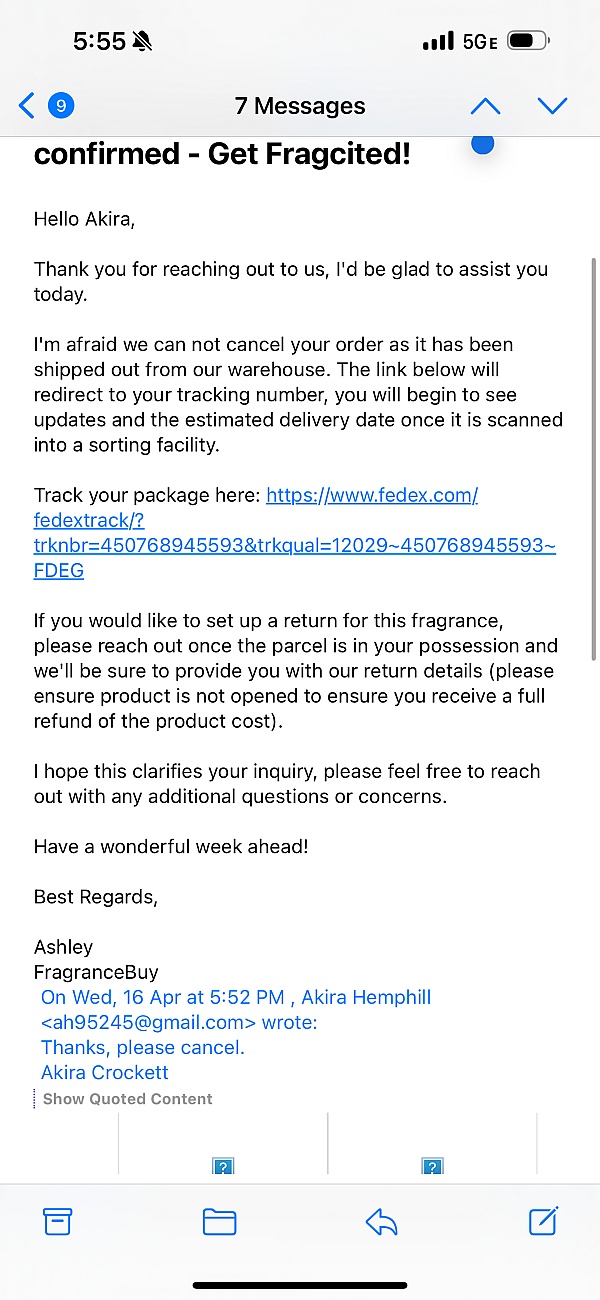Tap the unread count badge showing 9
The width and height of the screenshot is (600, 1300).
[x=62, y=105]
